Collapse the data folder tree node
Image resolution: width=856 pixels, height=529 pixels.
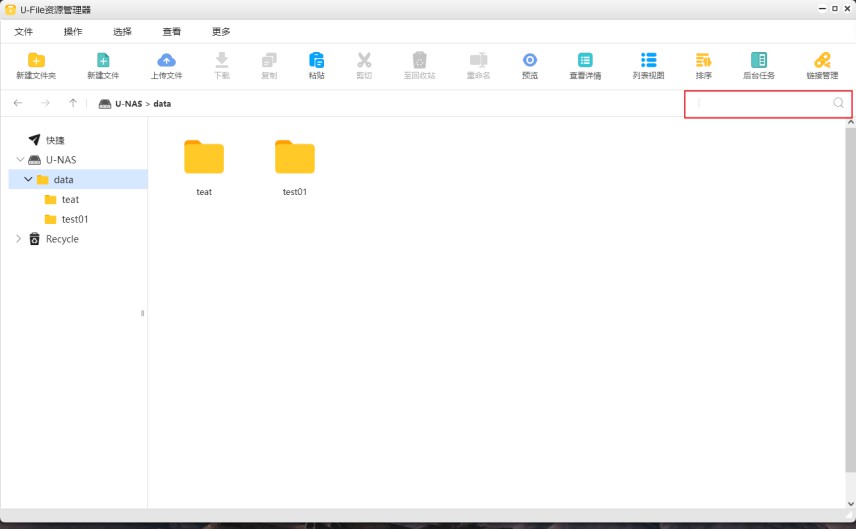28,180
